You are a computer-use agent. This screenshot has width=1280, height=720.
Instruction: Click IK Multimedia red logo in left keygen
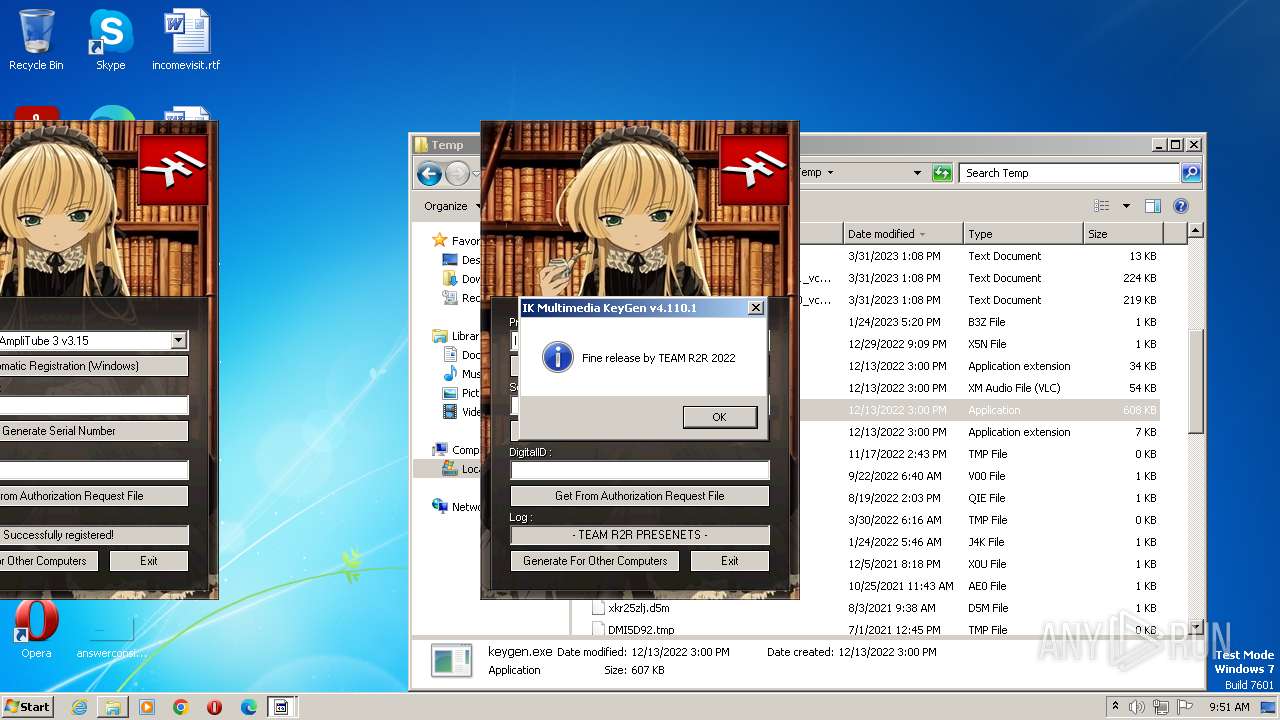pyautogui.click(x=173, y=170)
